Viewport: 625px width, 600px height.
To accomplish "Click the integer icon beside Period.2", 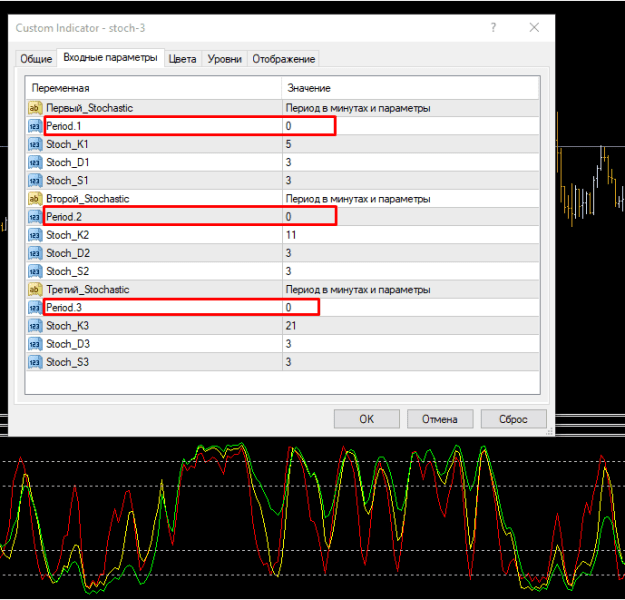I will 35,217.
